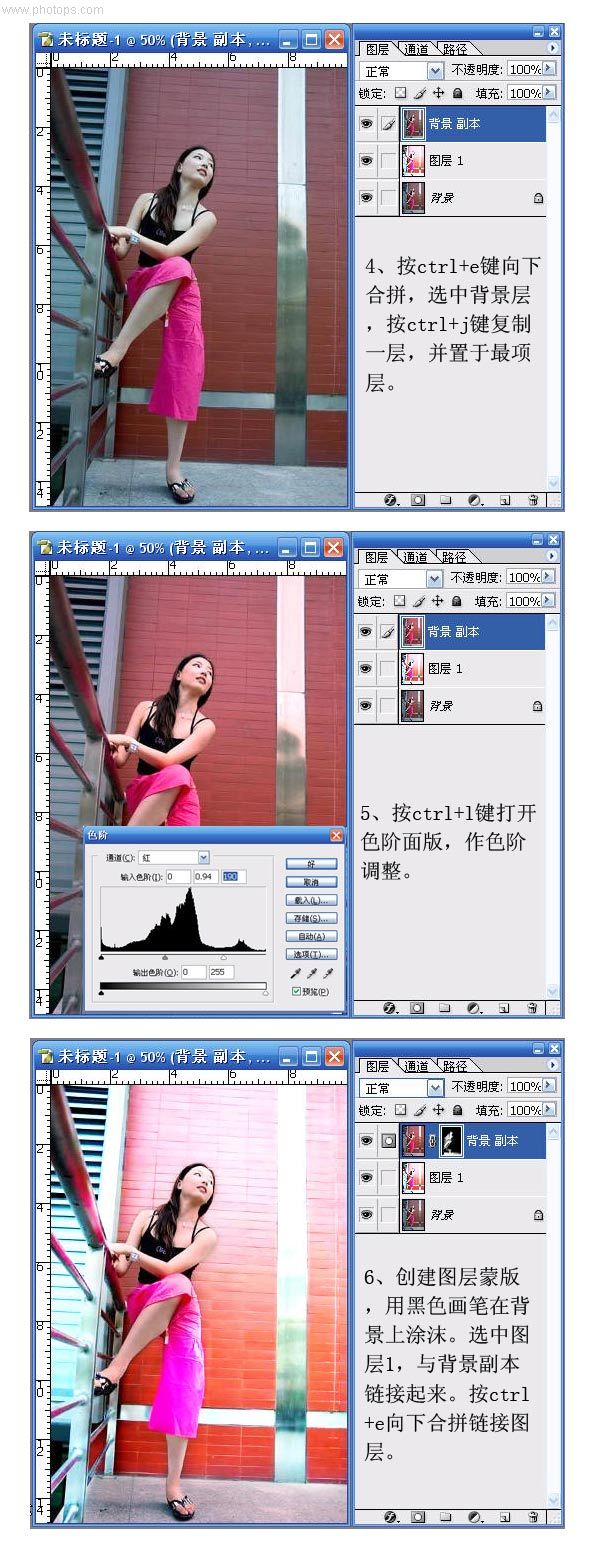Click the 自动(A) button in Levels dialog
The image size is (593, 1560).
click(311, 937)
